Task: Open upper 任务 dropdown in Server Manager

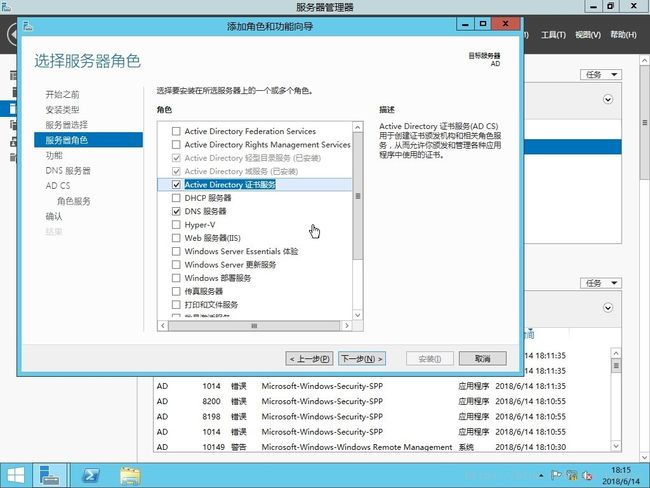Action: click(601, 75)
